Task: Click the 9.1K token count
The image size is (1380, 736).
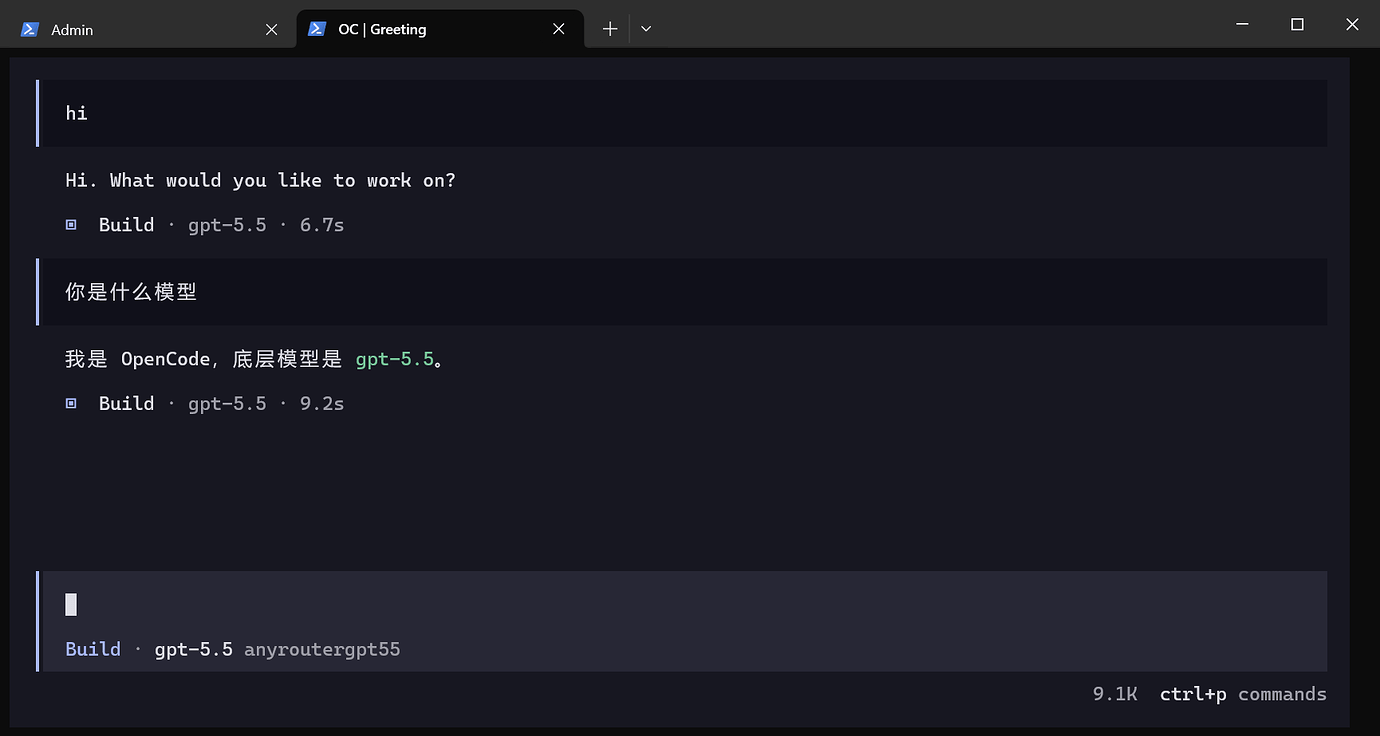Action: tap(1115, 694)
